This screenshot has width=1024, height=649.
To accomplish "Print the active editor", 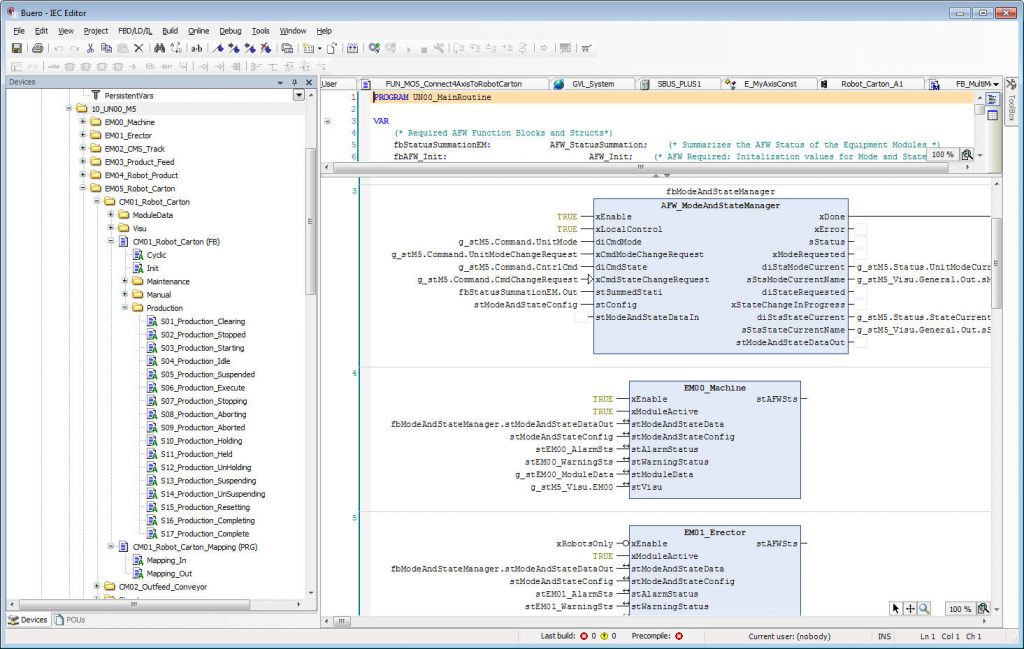I will click(x=37, y=48).
